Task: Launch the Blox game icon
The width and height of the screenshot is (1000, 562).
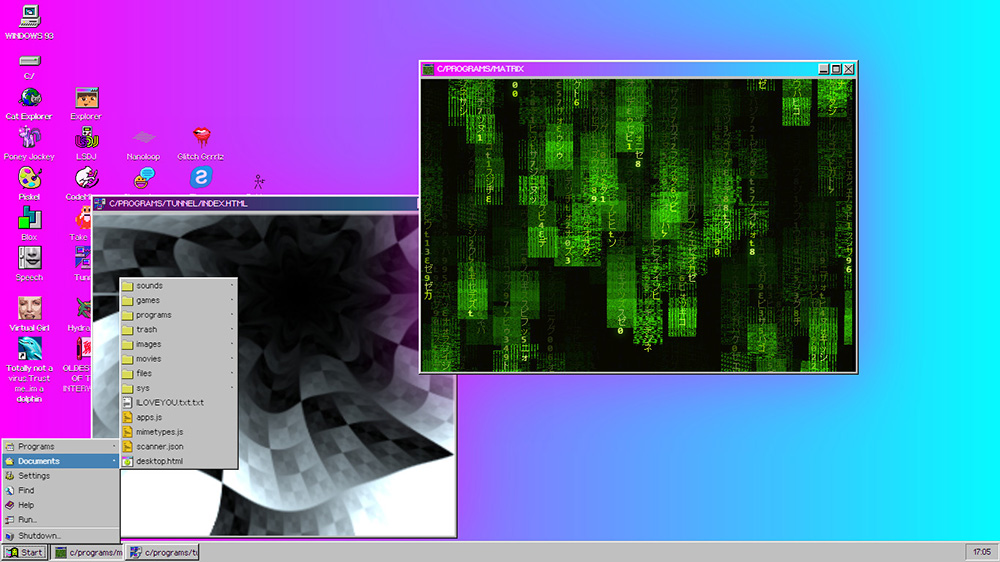Action: click(29, 224)
